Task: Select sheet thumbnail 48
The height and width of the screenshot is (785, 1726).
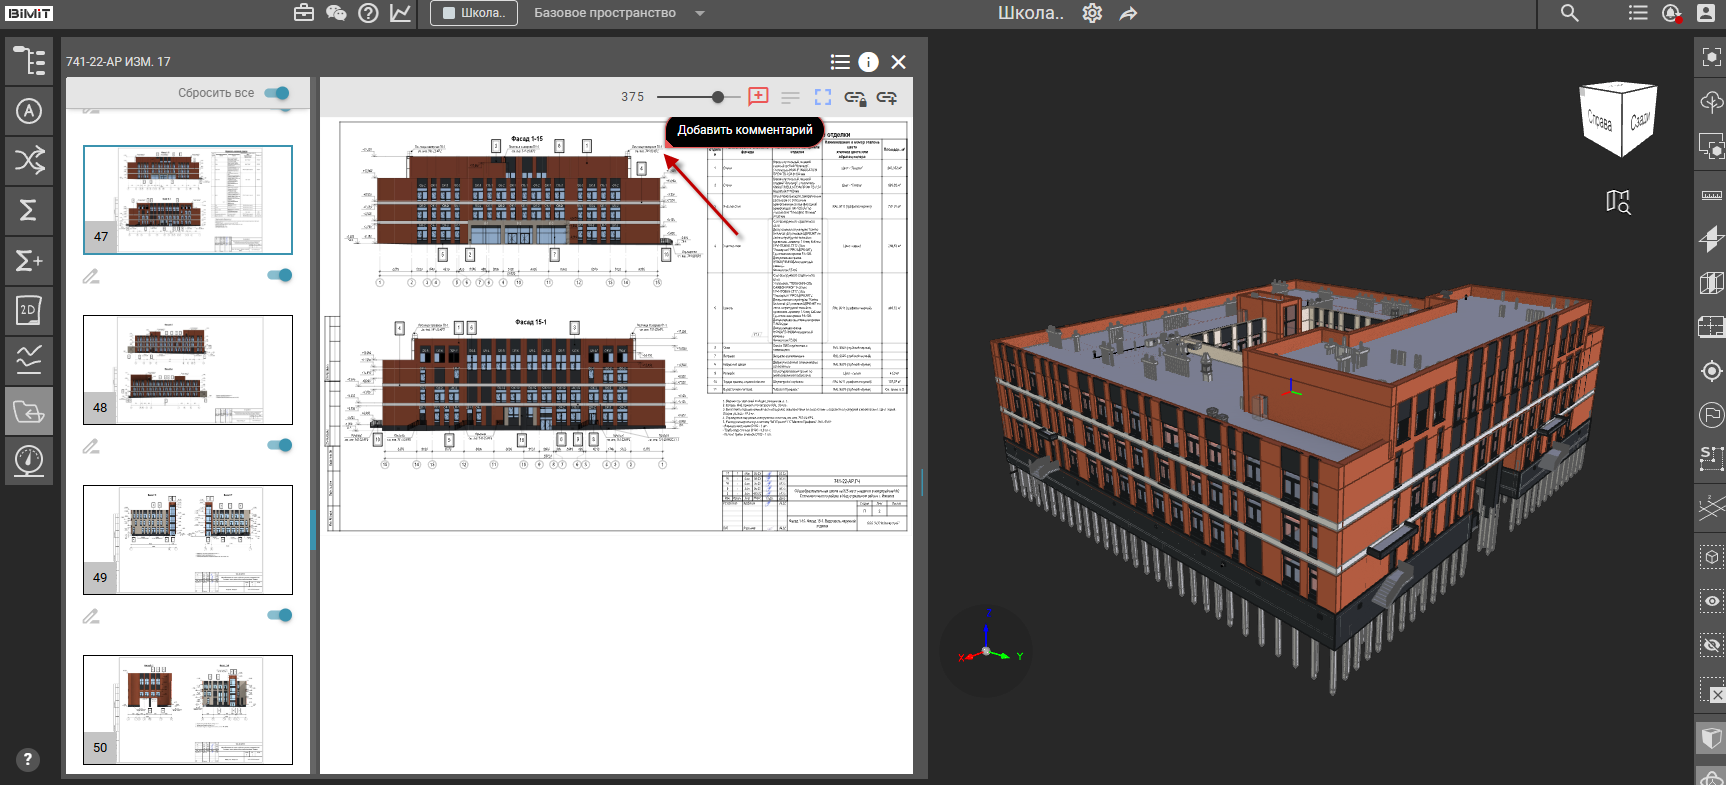Action: click(188, 370)
